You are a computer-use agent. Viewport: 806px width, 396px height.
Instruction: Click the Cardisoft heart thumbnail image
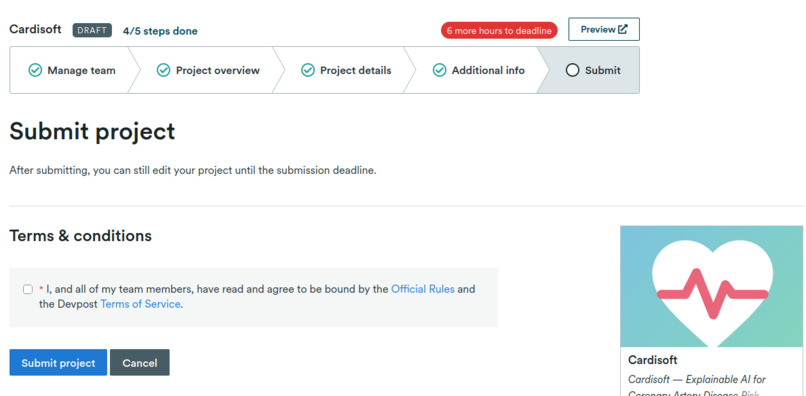pyautogui.click(x=711, y=286)
